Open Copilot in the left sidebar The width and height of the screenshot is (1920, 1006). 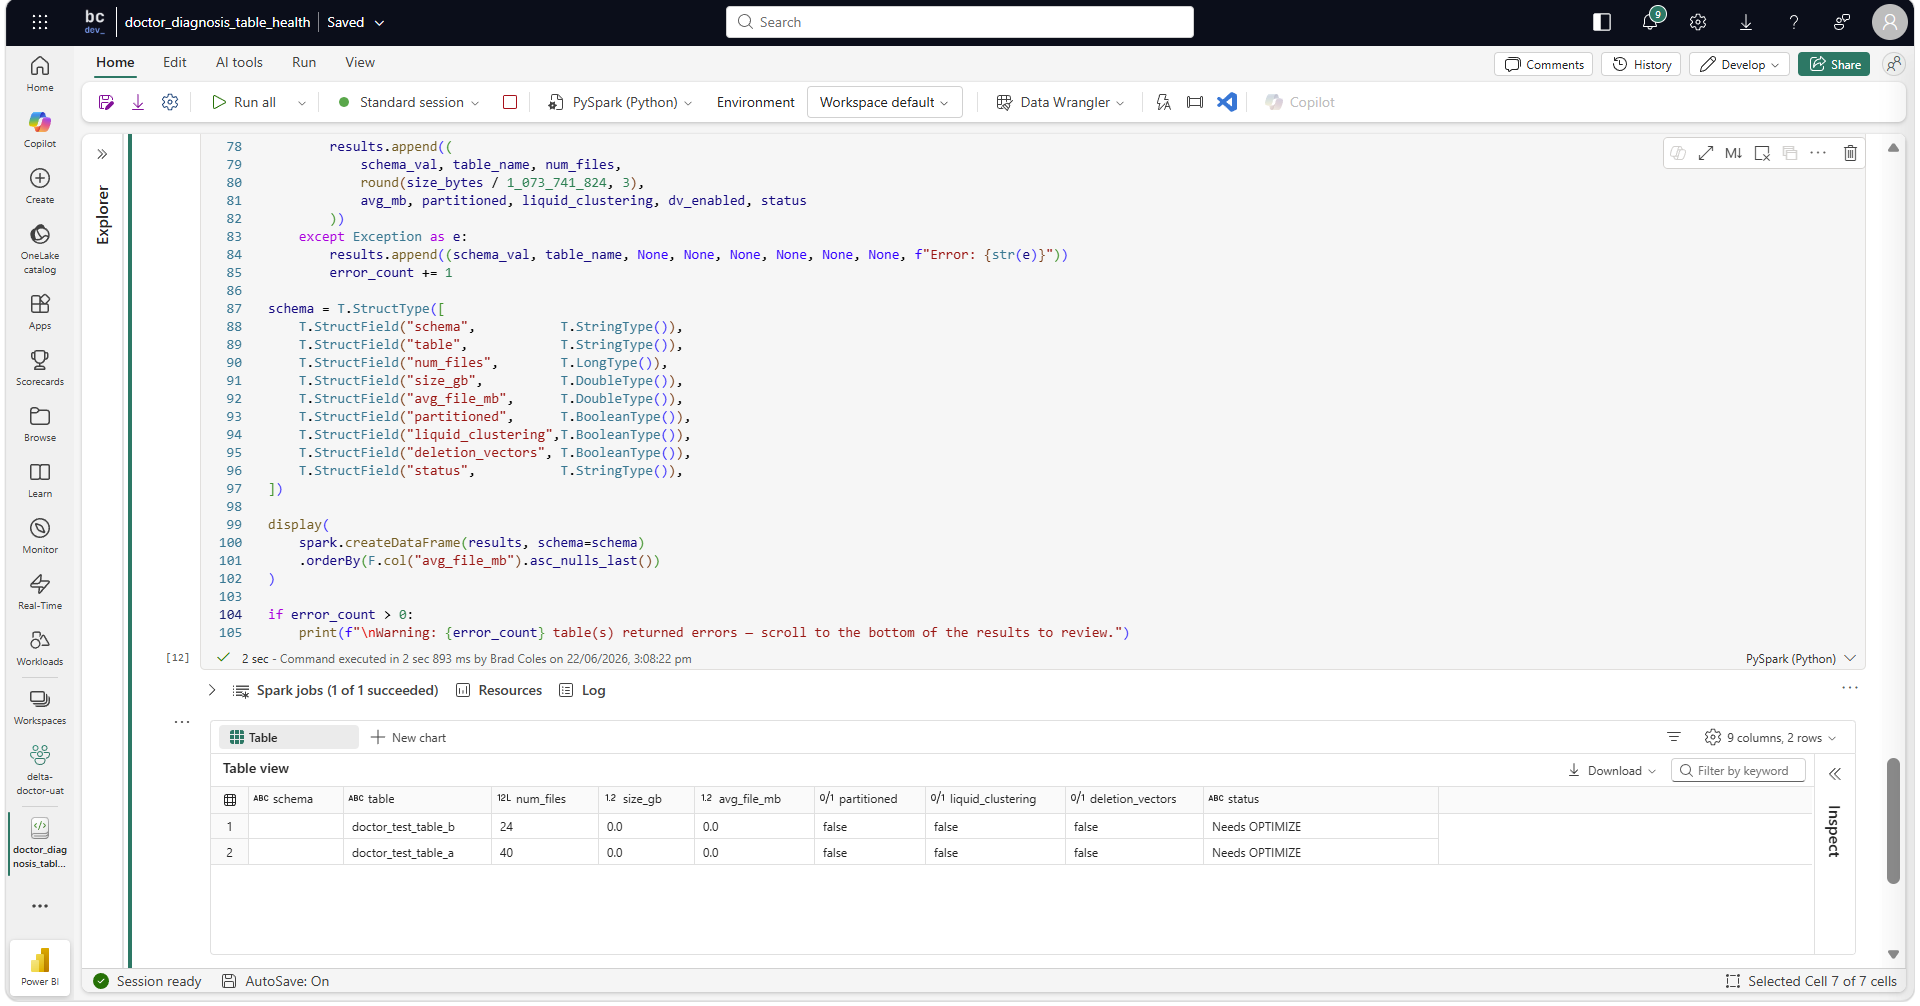pyautogui.click(x=40, y=129)
